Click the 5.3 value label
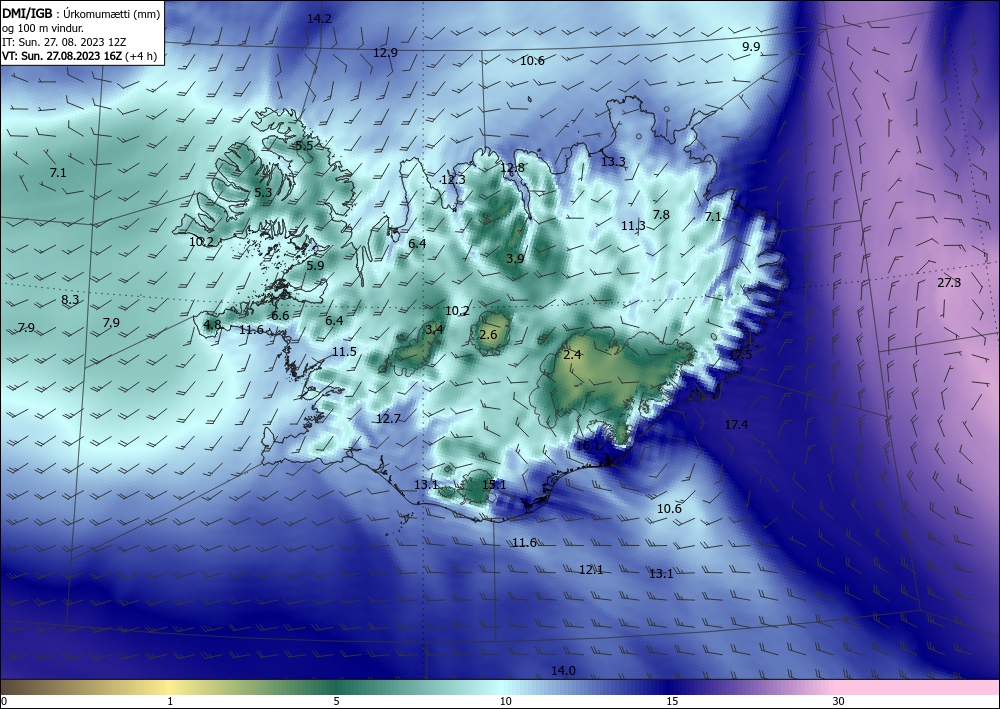The image size is (1000, 709). click(x=263, y=193)
